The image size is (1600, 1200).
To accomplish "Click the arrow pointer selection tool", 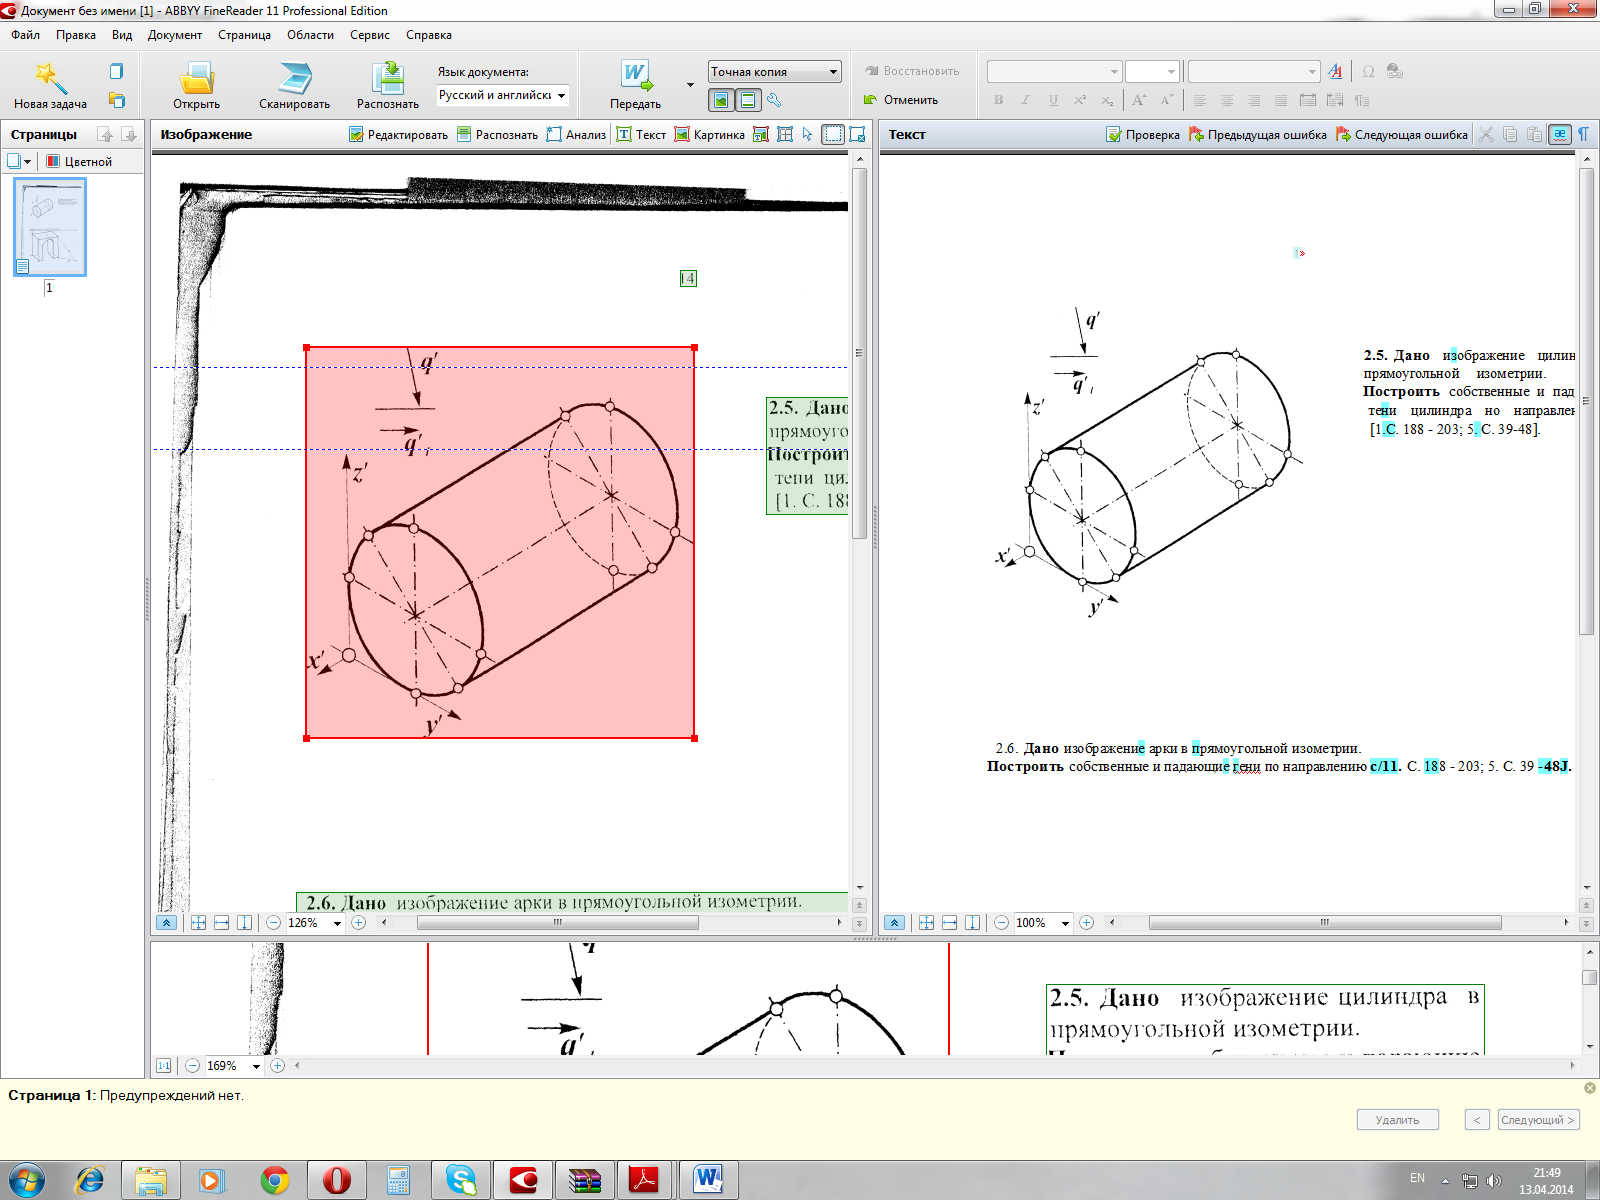I will pyautogui.click(x=808, y=135).
